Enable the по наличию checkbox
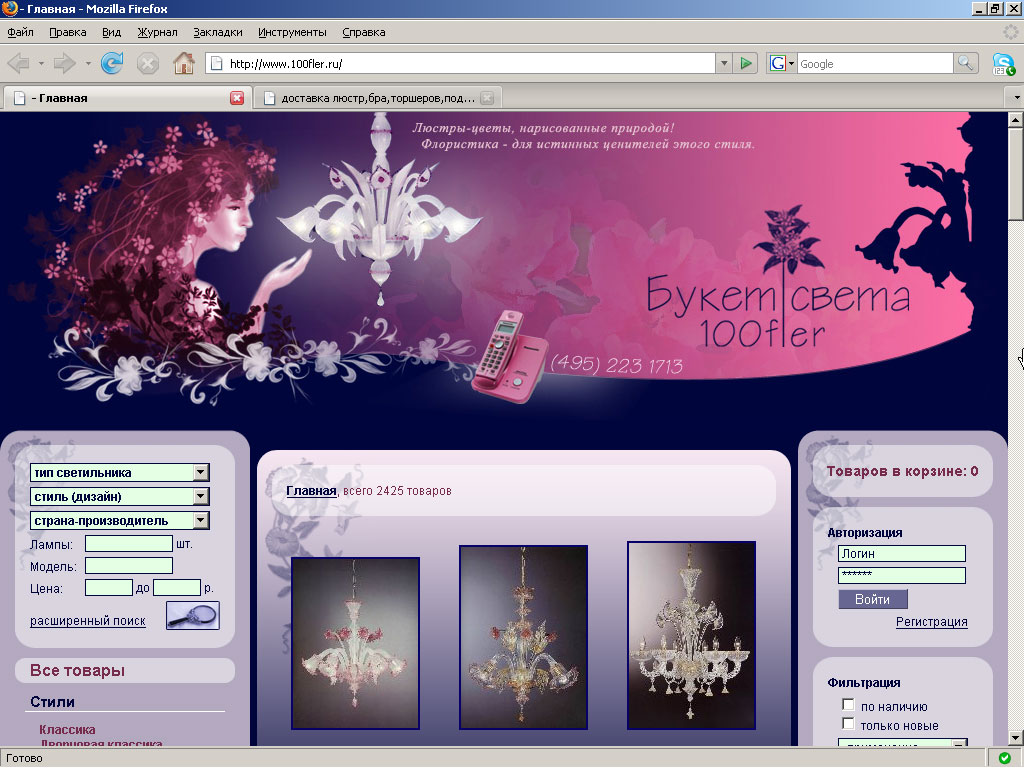This screenshot has height=768, width=1024. 848,704
